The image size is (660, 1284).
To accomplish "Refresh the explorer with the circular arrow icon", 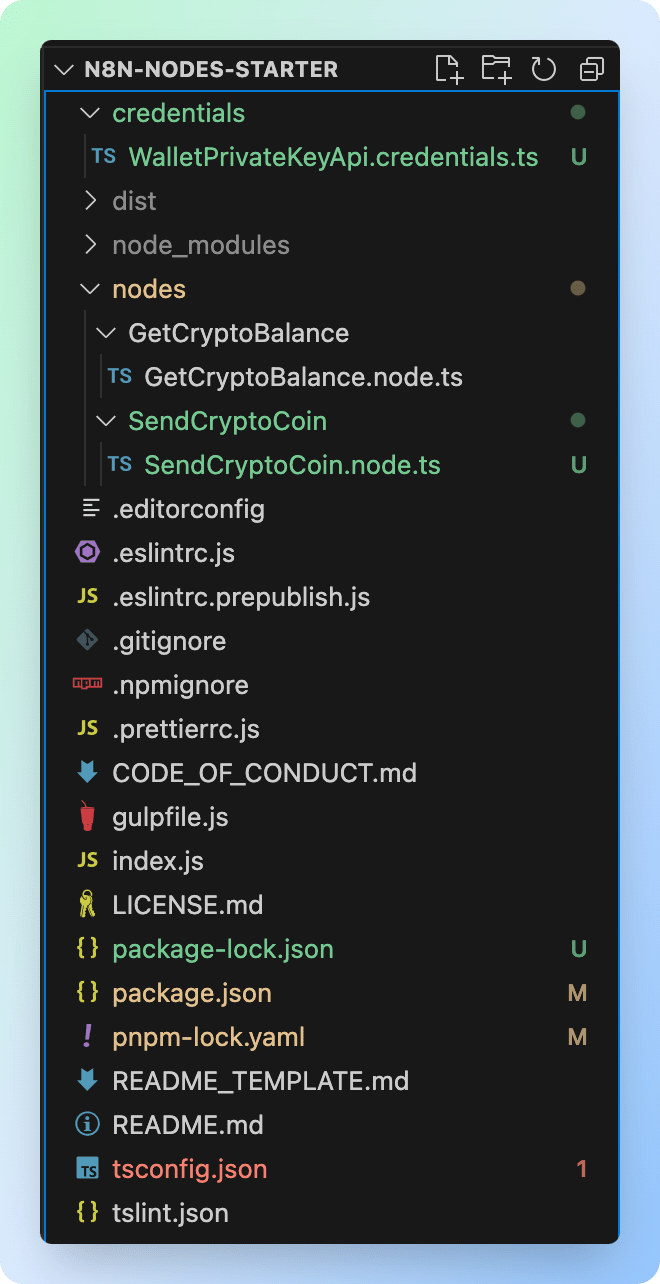I will pos(543,69).
